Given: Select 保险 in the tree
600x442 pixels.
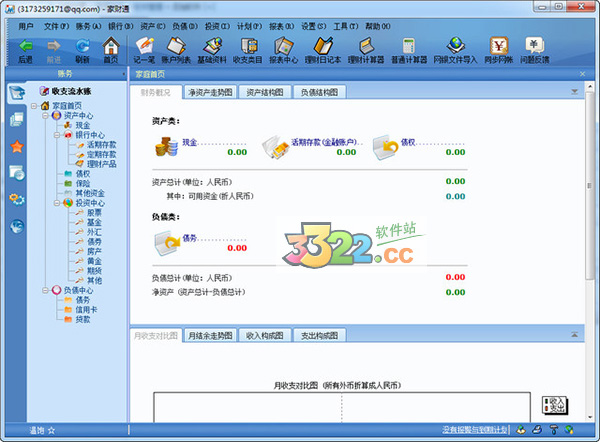Looking at the screenshot, I should 83,183.
